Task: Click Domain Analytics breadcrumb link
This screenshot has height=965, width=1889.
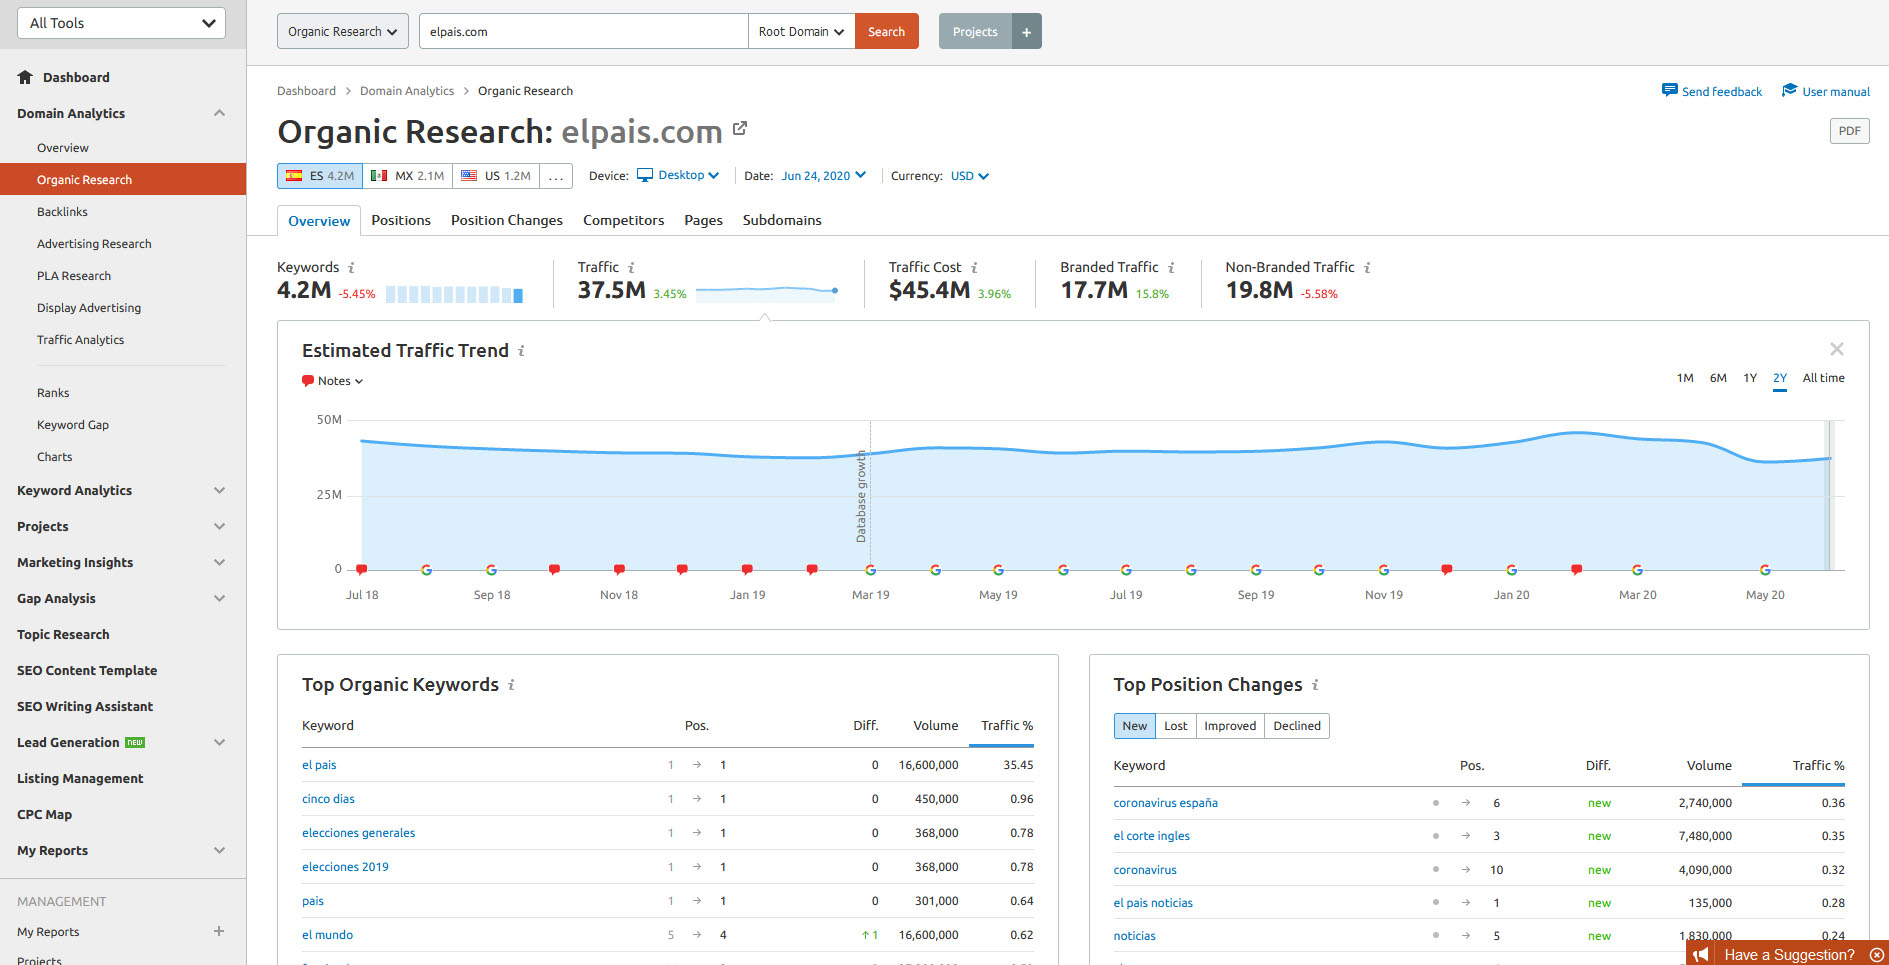Action: pyautogui.click(x=407, y=91)
